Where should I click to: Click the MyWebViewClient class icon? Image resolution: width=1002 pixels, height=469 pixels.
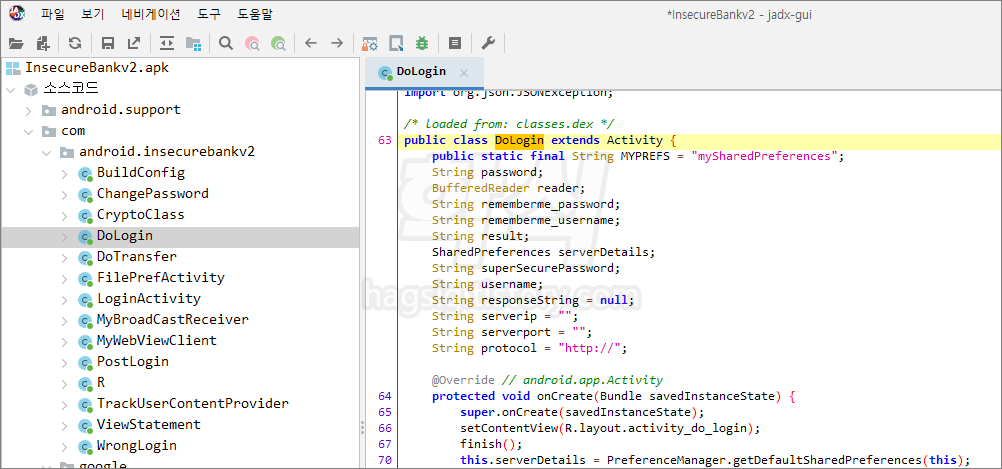pyautogui.click(x=85, y=341)
